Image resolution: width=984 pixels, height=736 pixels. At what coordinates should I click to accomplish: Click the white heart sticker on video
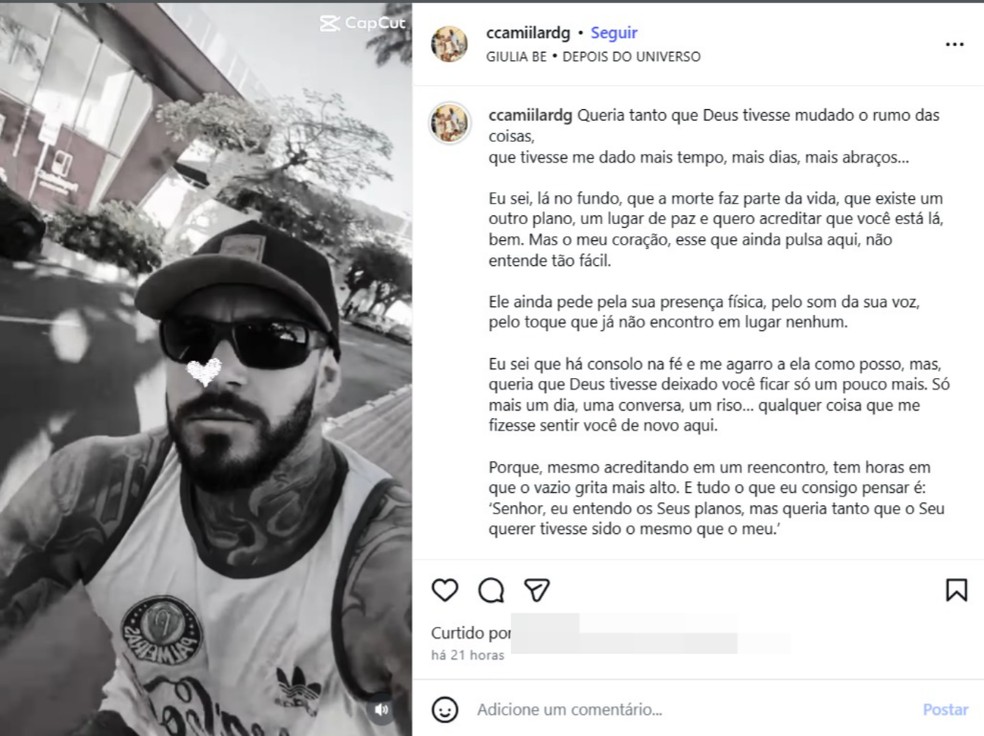pos(205,371)
